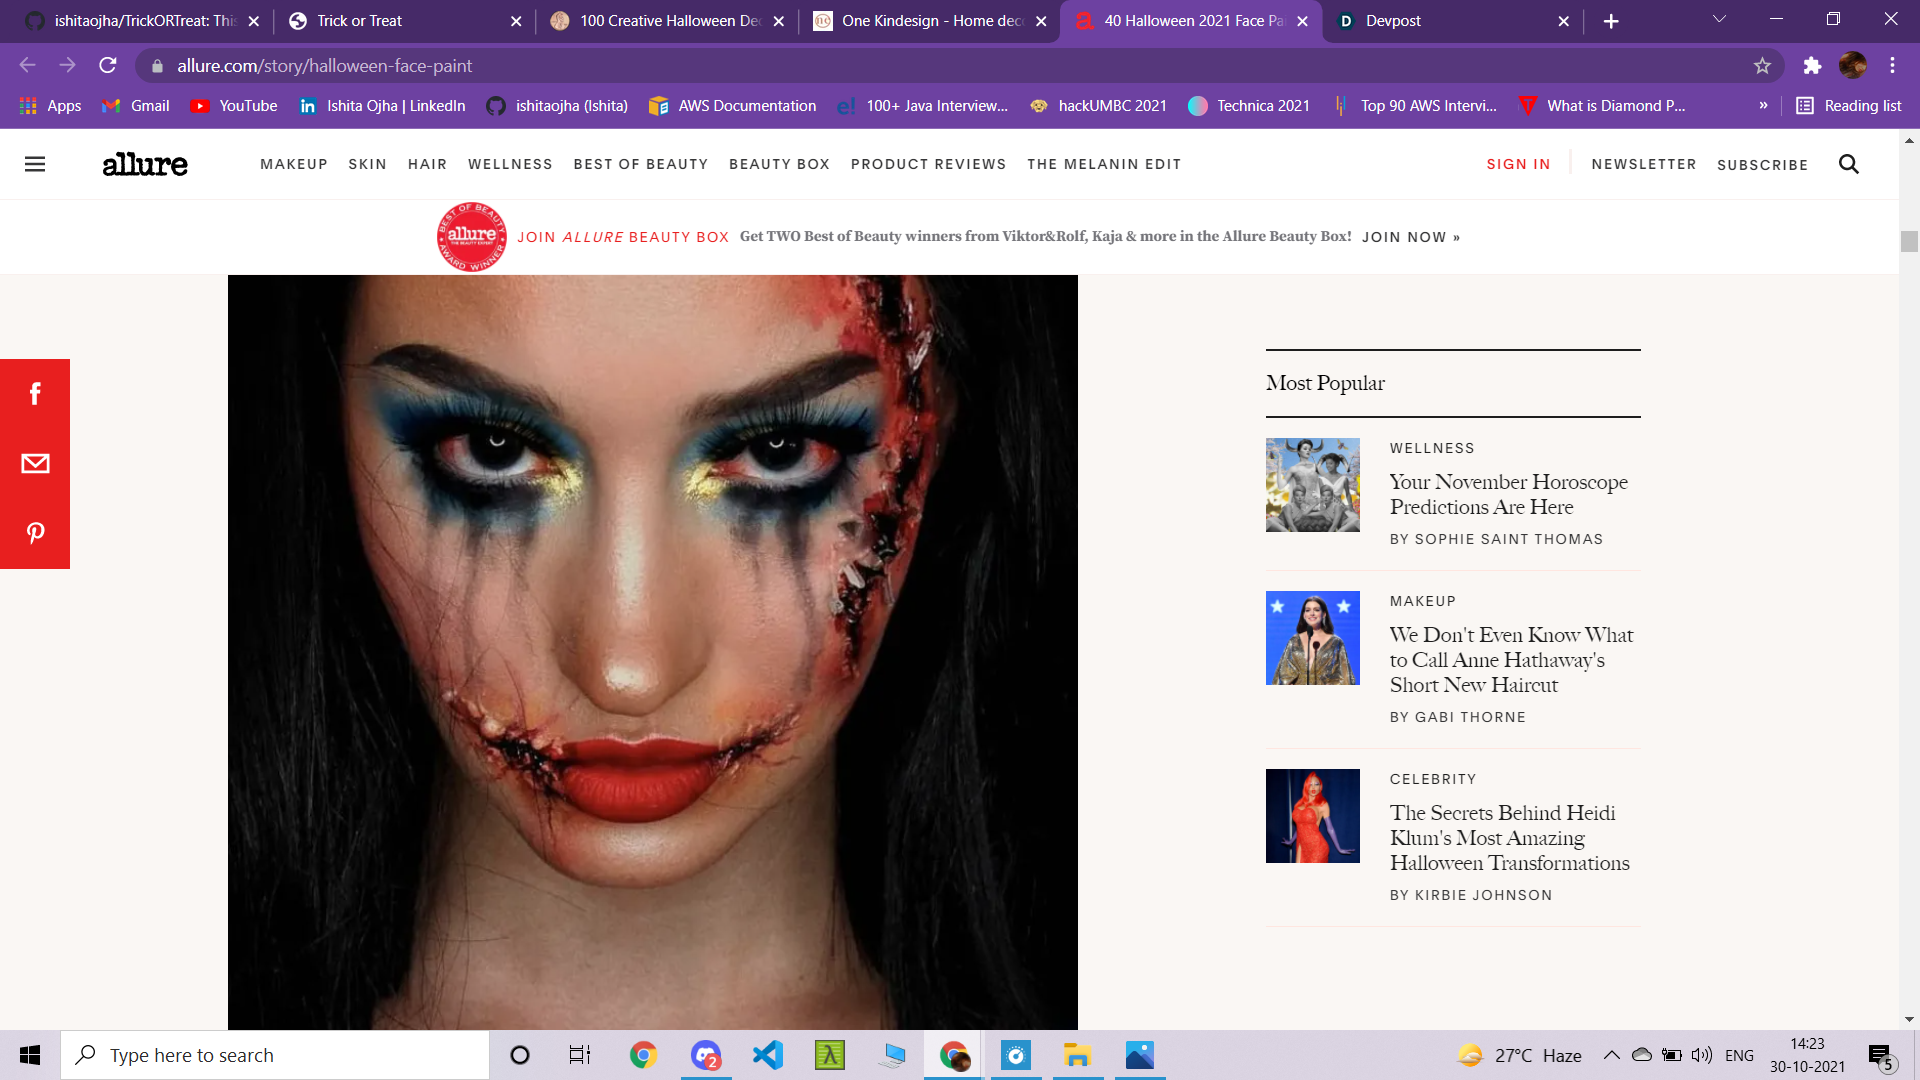Screen dimensions: 1920x1080
Task: Expand the hidden bookmarks chevron
Action: 1763,106
